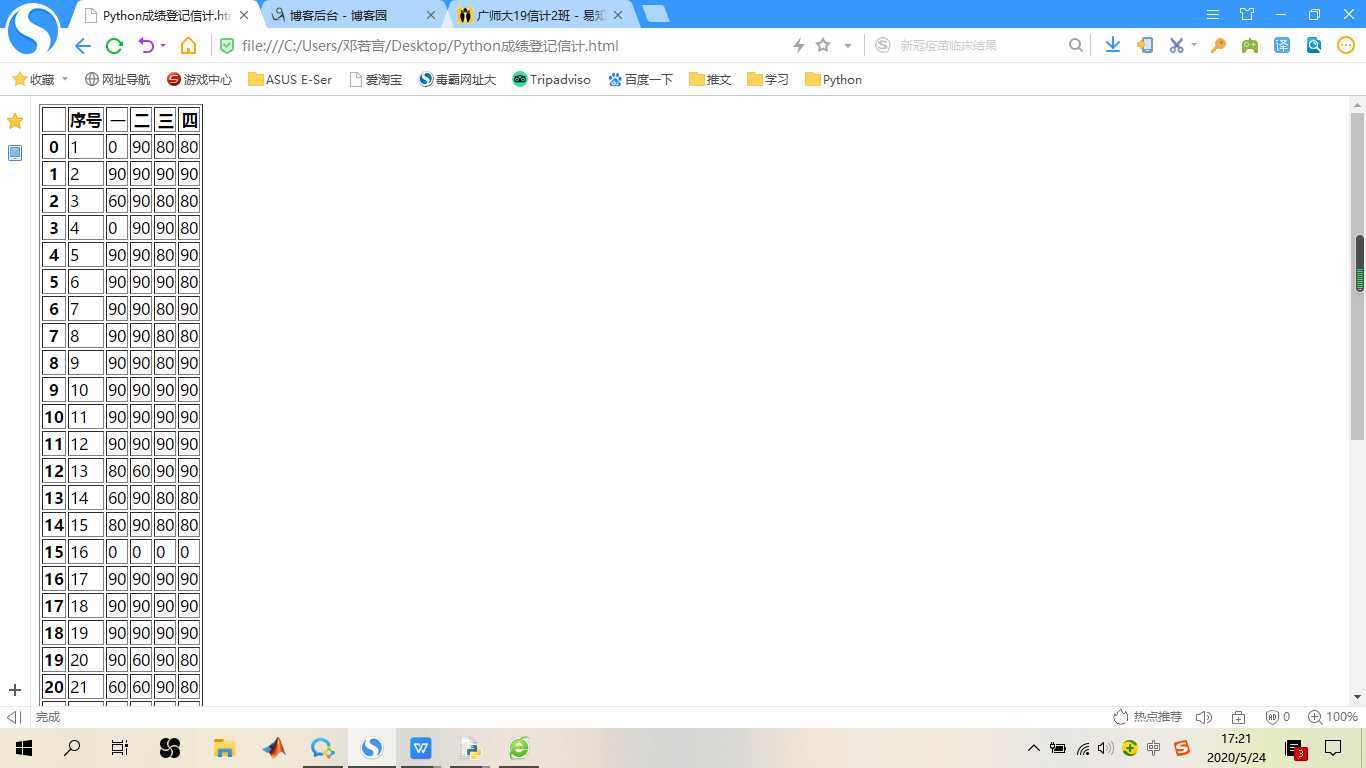The image size is (1366, 768).
Task: Open the blue sidebar panel icon
Action: pos(15,153)
